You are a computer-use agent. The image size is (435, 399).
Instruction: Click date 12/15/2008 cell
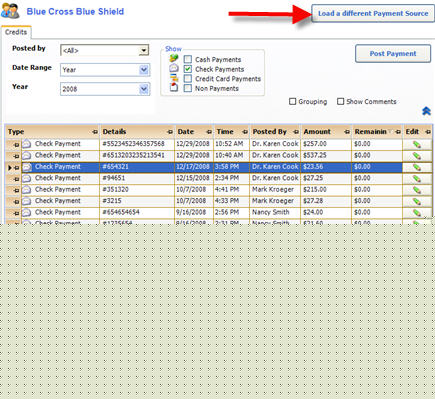click(194, 178)
